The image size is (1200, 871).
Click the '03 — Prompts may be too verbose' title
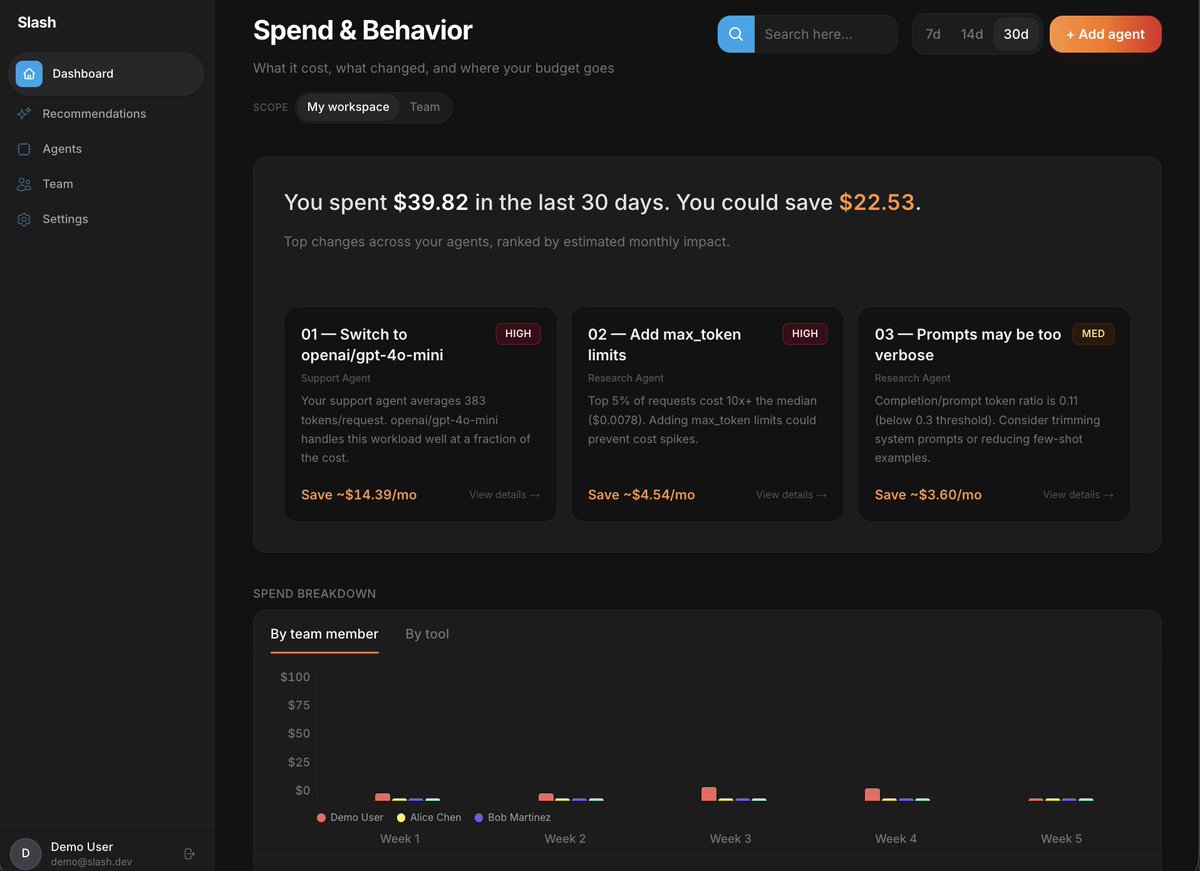(968, 345)
